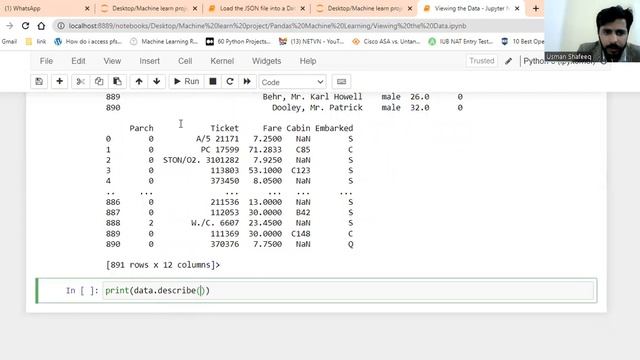Click the 'Dooley, Mr. Patrick' name
Image resolution: width=640 pixels, height=360 pixels.
pos(317,108)
